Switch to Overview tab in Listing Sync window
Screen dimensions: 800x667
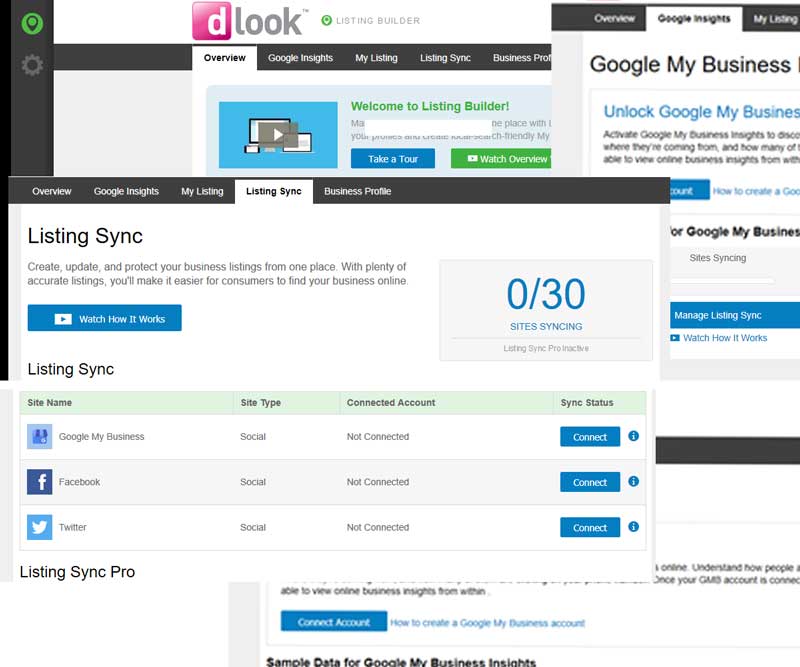tap(52, 191)
